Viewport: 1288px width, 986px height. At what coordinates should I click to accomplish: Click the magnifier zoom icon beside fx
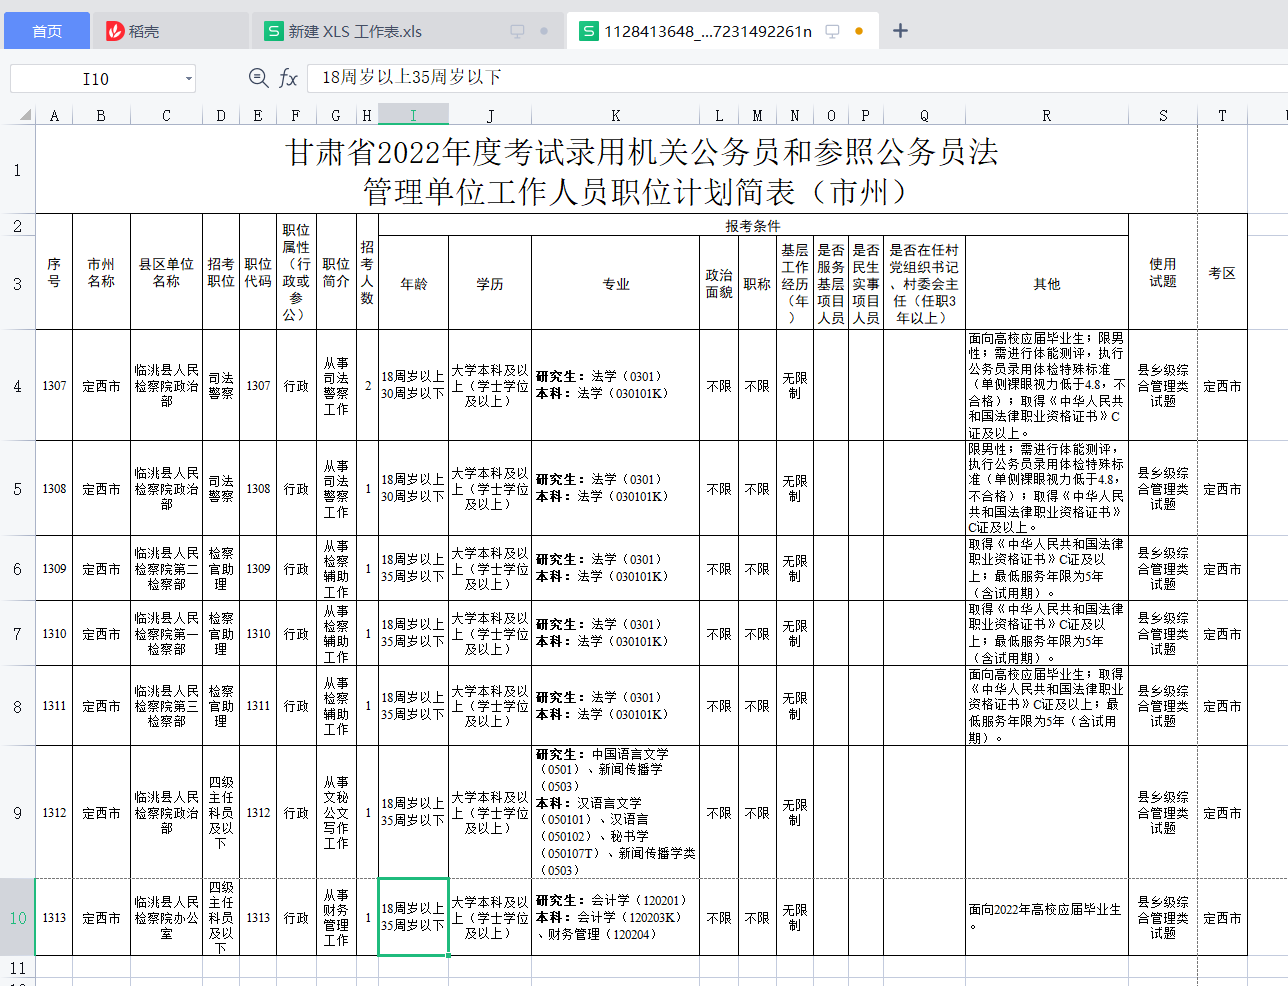(x=258, y=77)
